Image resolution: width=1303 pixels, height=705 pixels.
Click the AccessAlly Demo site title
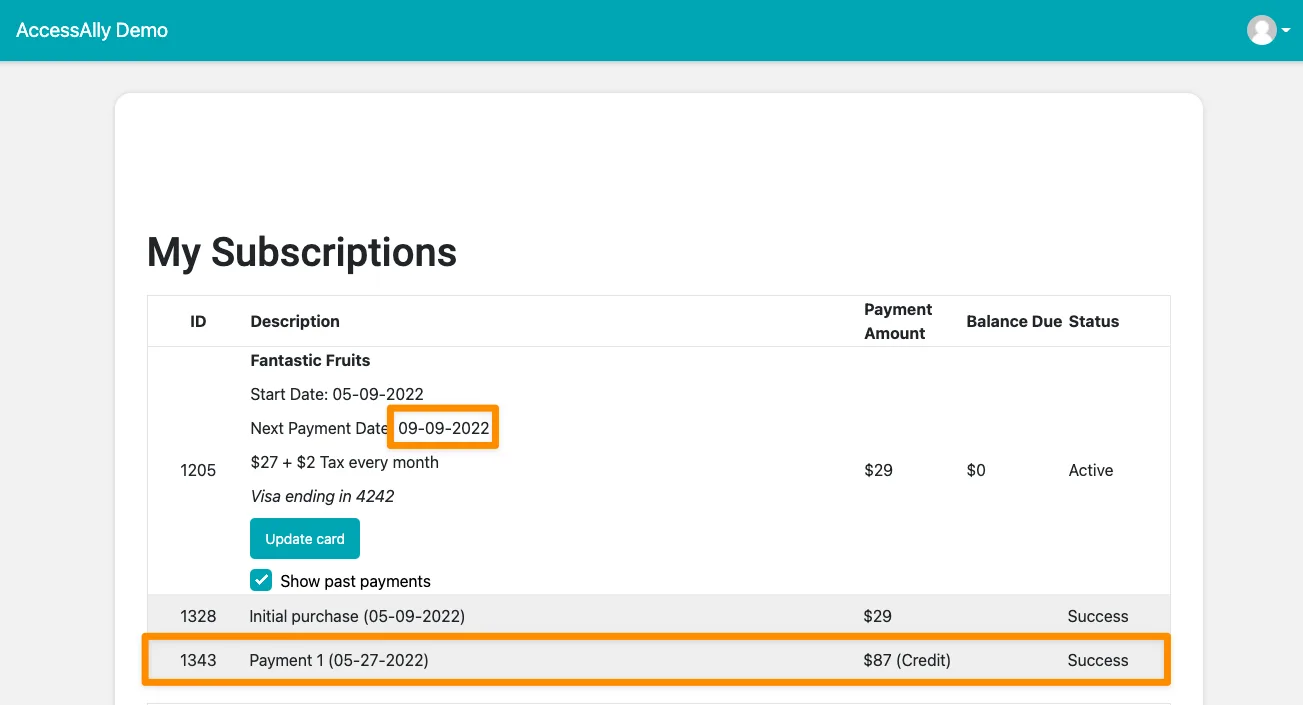[92, 30]
